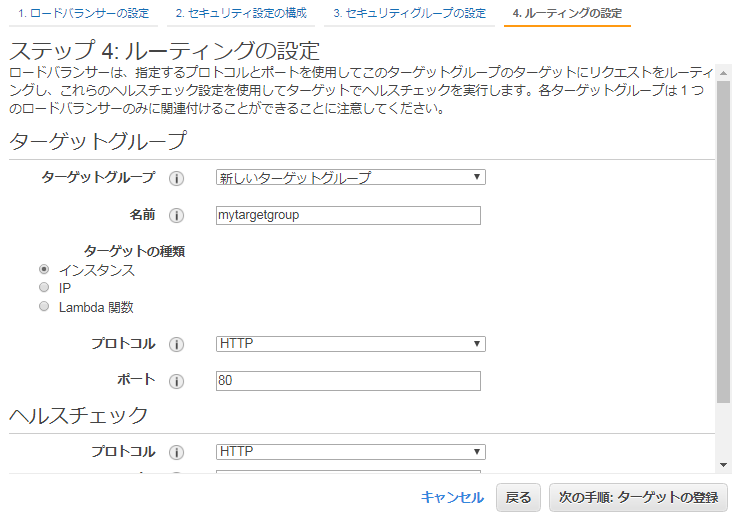
Task: Select Lambda 関数 target type radio button
Action: 44,307
